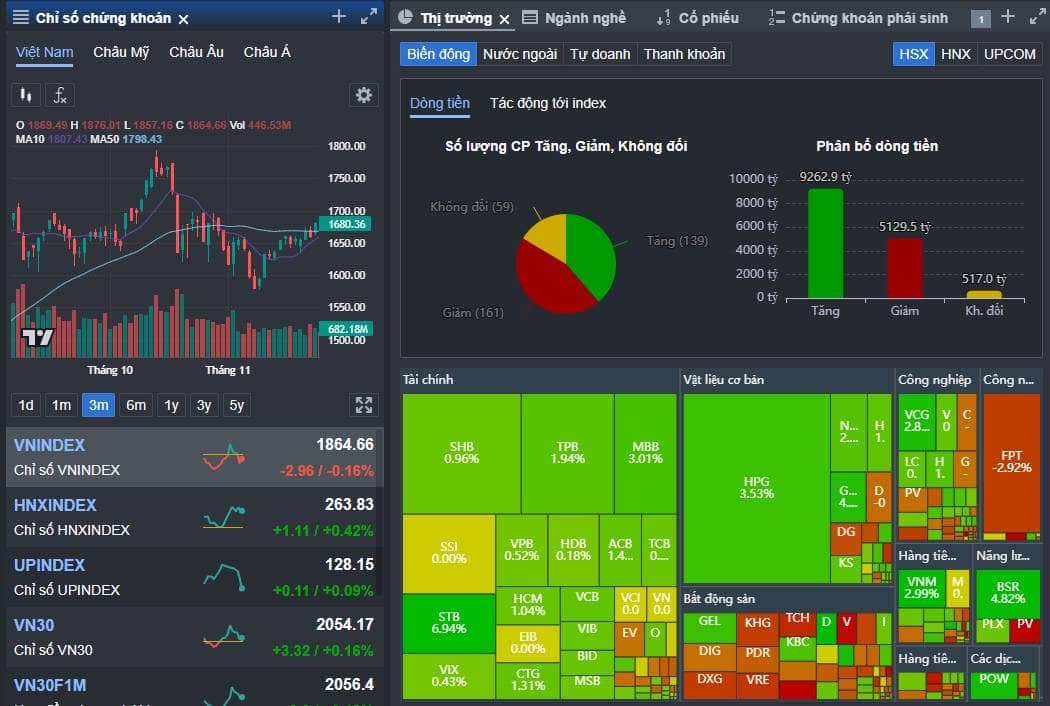Click the VPB 0.52% heatmap tile
1050x706 pixels.
click(522, 550)
